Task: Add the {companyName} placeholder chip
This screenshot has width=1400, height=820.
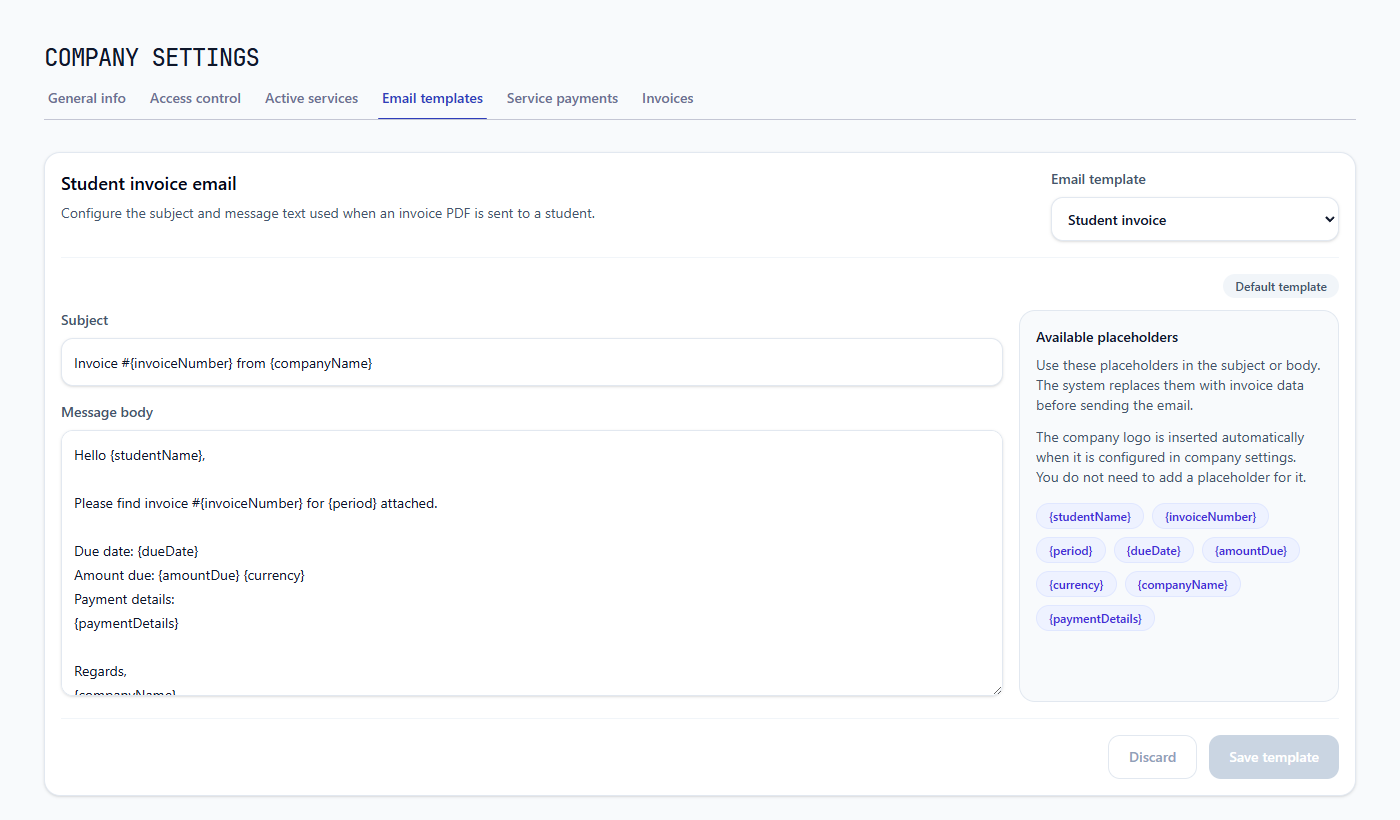Action: click(1182, 585)
